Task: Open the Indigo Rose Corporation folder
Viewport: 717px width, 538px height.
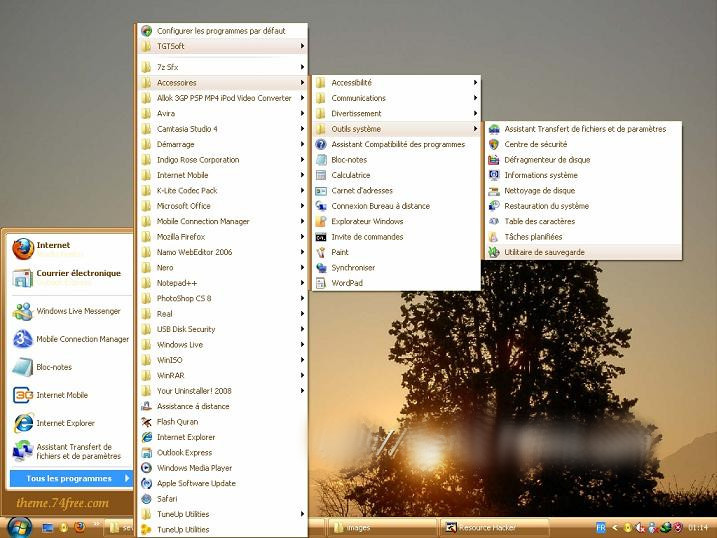Action: [223, 160]
